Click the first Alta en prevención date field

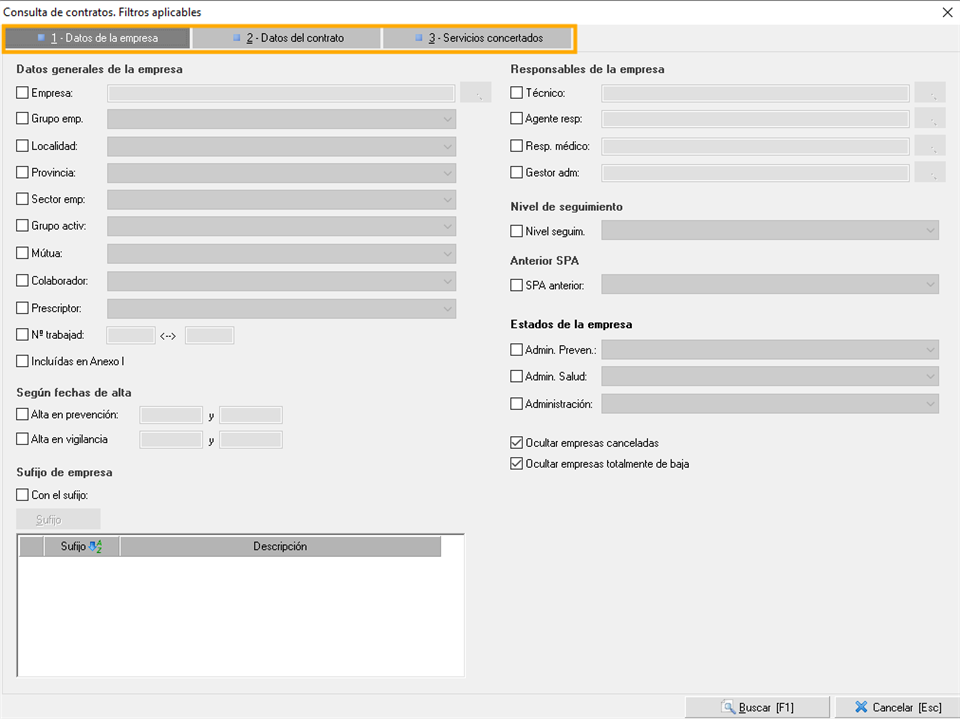pyautogui.click(x=171, y=415)
